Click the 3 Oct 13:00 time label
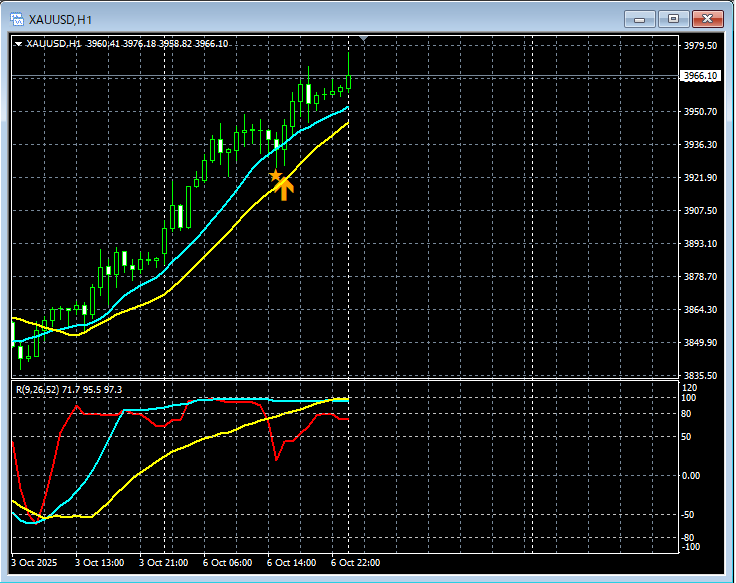Image resolution: width=736 pixels, height=583 pixels. [x=100, y=562]
